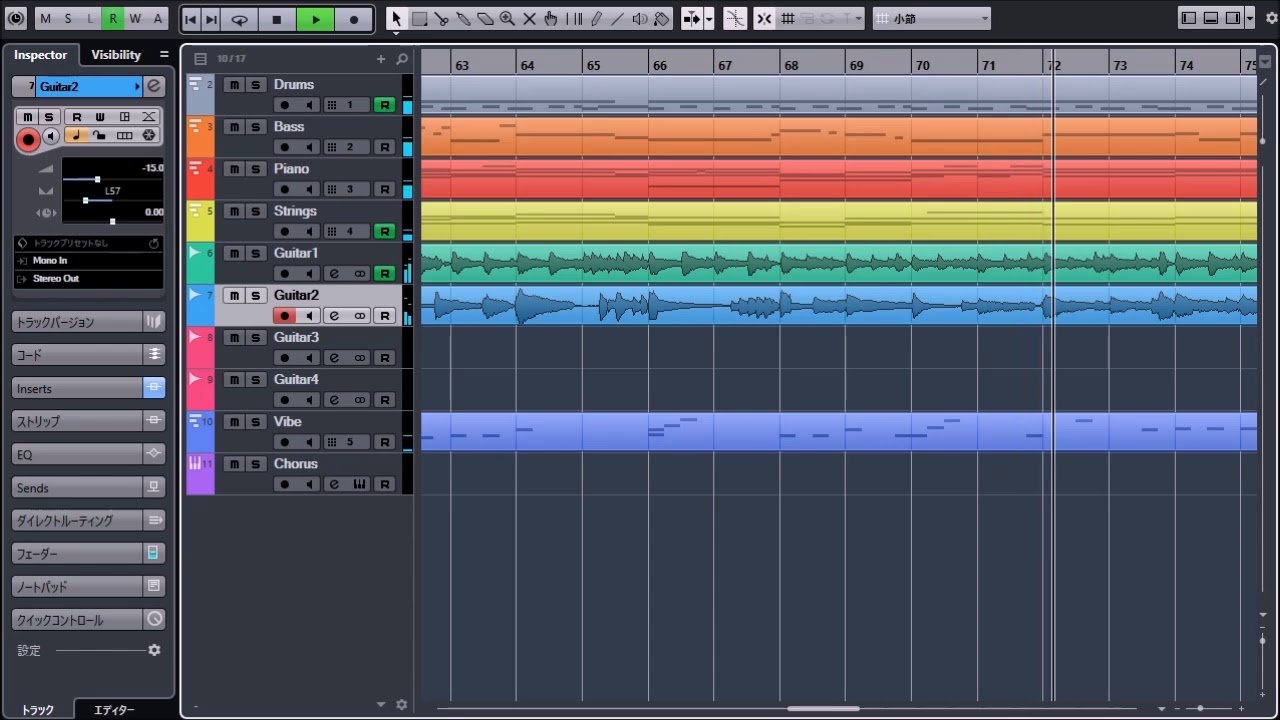Toggle Read automation on Strings track
The height and width of the screenshot is (720, 1280).
point(384,231)
